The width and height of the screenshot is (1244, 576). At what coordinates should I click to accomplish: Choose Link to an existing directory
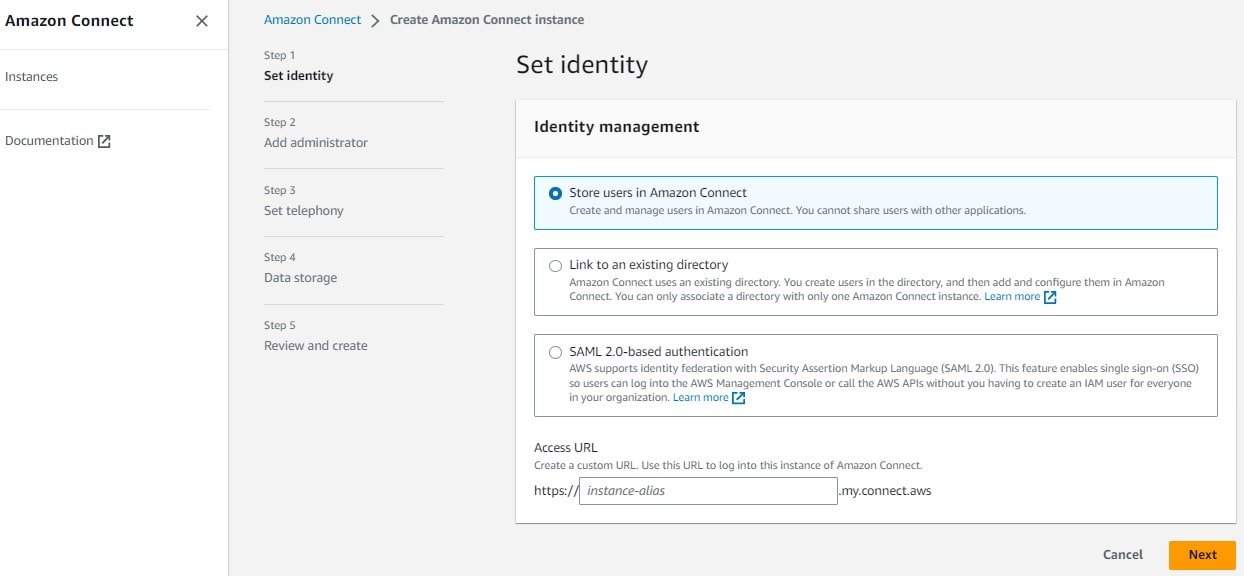[x=556, y=264]
